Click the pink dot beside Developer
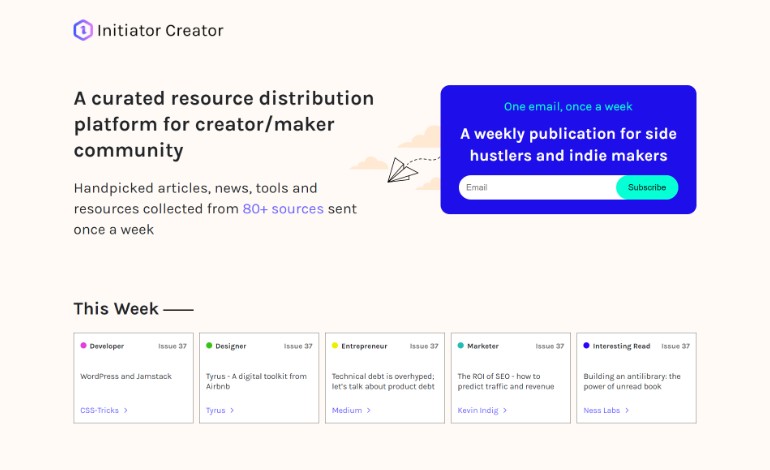This screenshot has width=770, height=470. (83, 345)
